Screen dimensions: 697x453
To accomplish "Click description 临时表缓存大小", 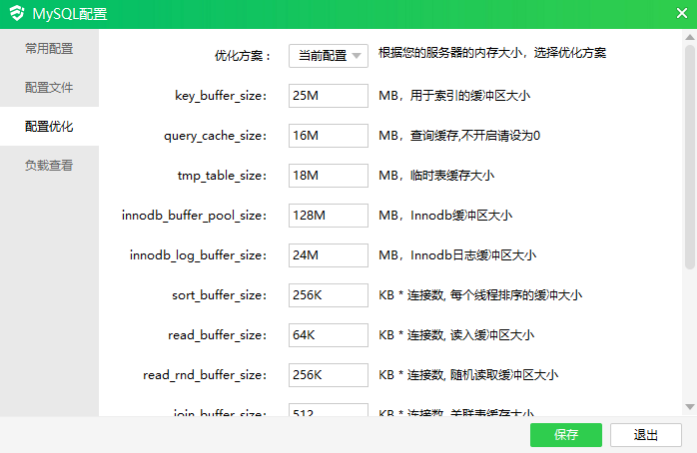I will tap(452, 176).
